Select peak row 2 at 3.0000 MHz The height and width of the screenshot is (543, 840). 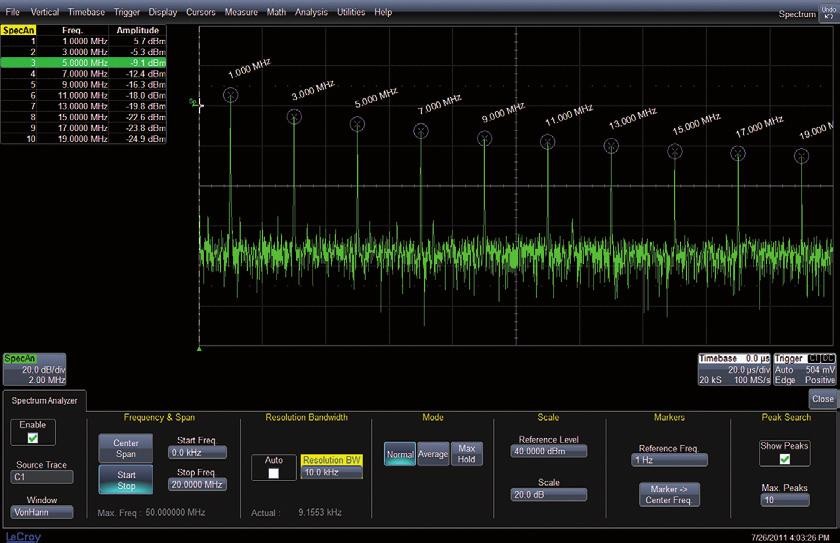tap(84, 52)
